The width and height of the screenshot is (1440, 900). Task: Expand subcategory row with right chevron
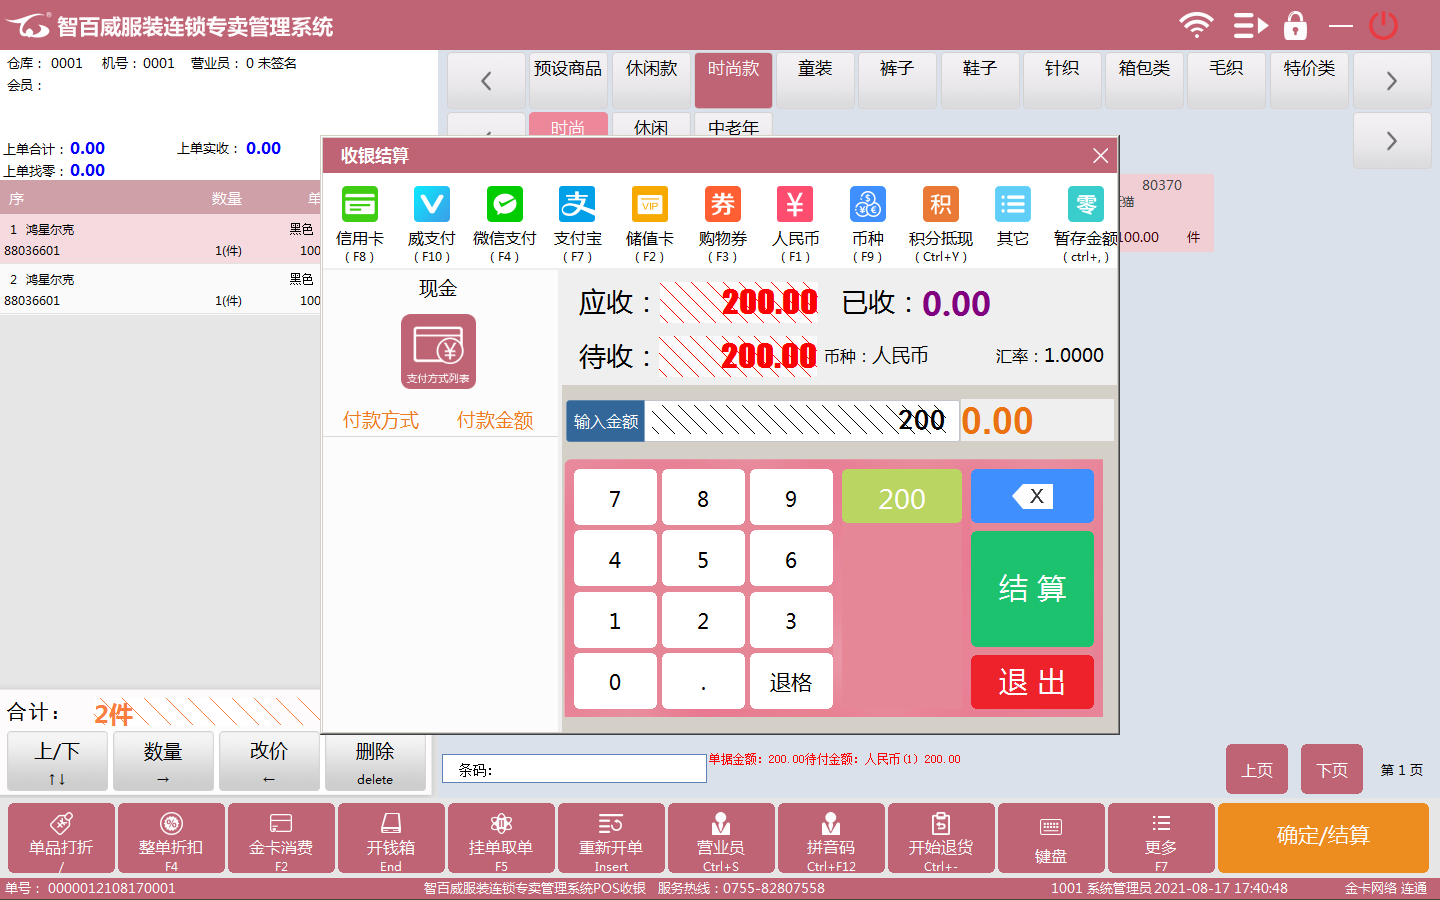[x=1391, y=141]
